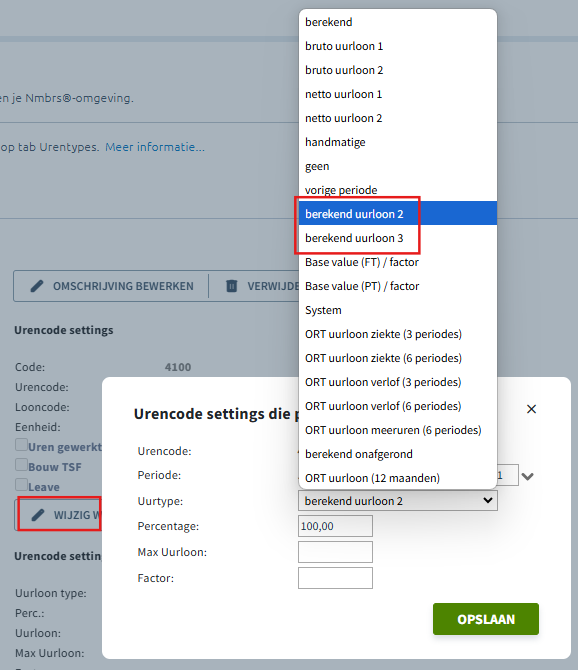Choose 'handmatige' in the dropdown list
This screenshot has height=670, width=578.
point(398,142)
